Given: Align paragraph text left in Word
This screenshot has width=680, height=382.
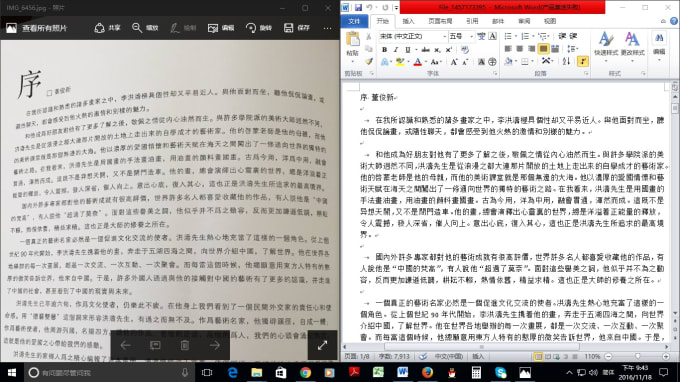Looking at the screenshot, I should (508, 49).
